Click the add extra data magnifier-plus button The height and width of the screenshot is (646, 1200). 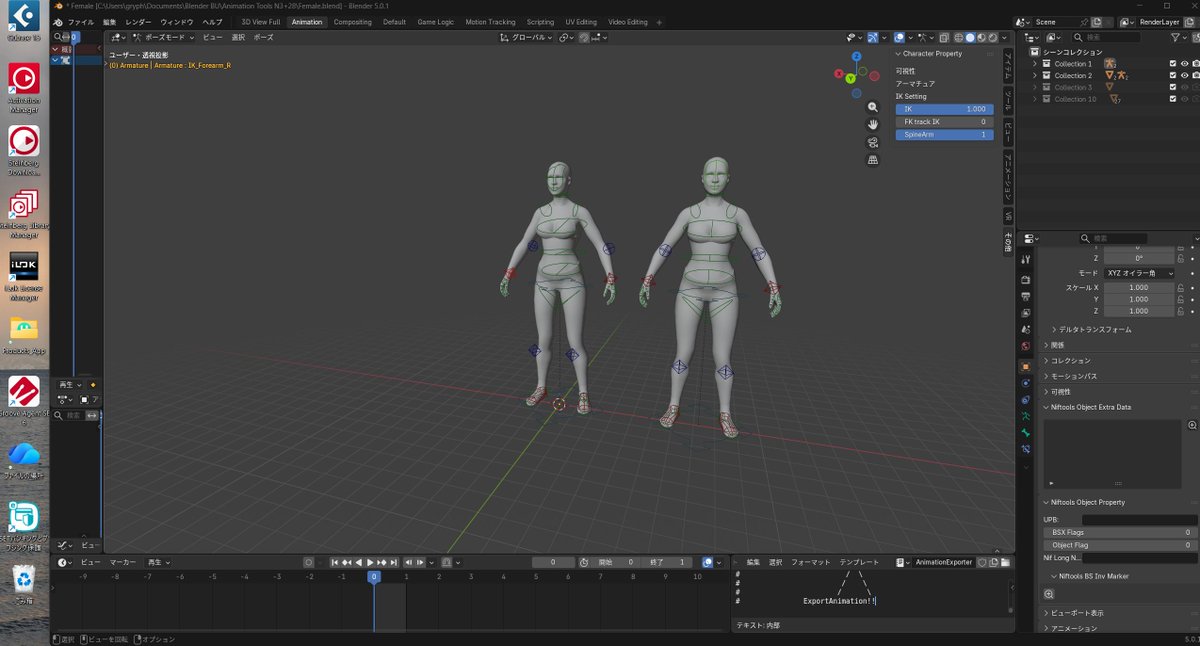pyautogui.click(x=1192, y=425)
